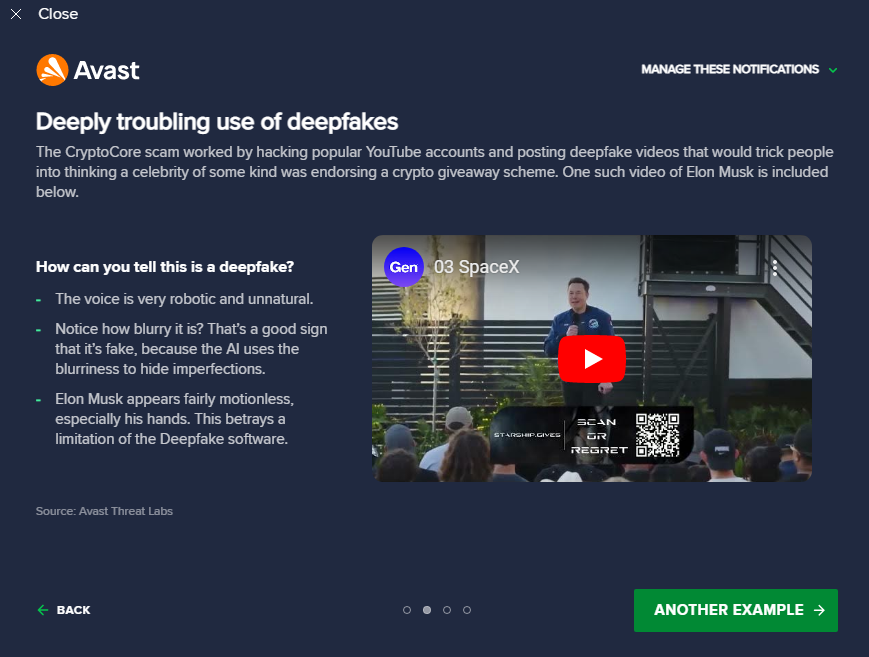869x657 pixels.
Task: Open the 03 SpaceX video title
Action: pyautogui.click(x=476, y=267)
